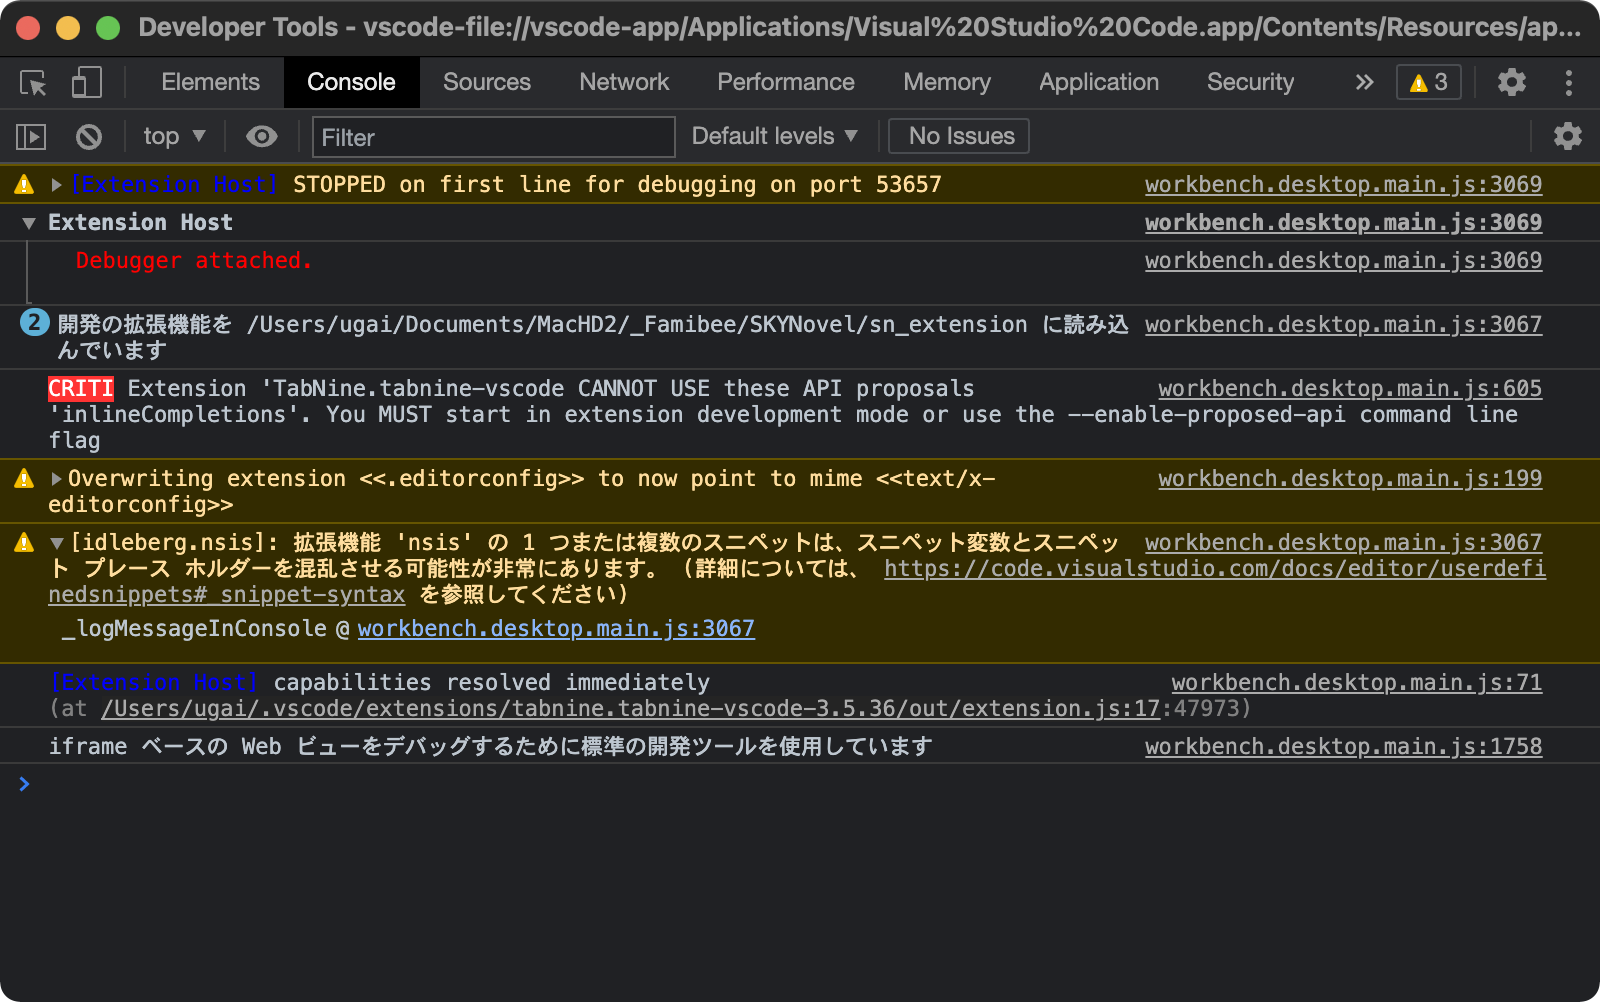Toggle the device toolbar icon
This screenshot has width=1600, height=1002.
pos(87,83)
